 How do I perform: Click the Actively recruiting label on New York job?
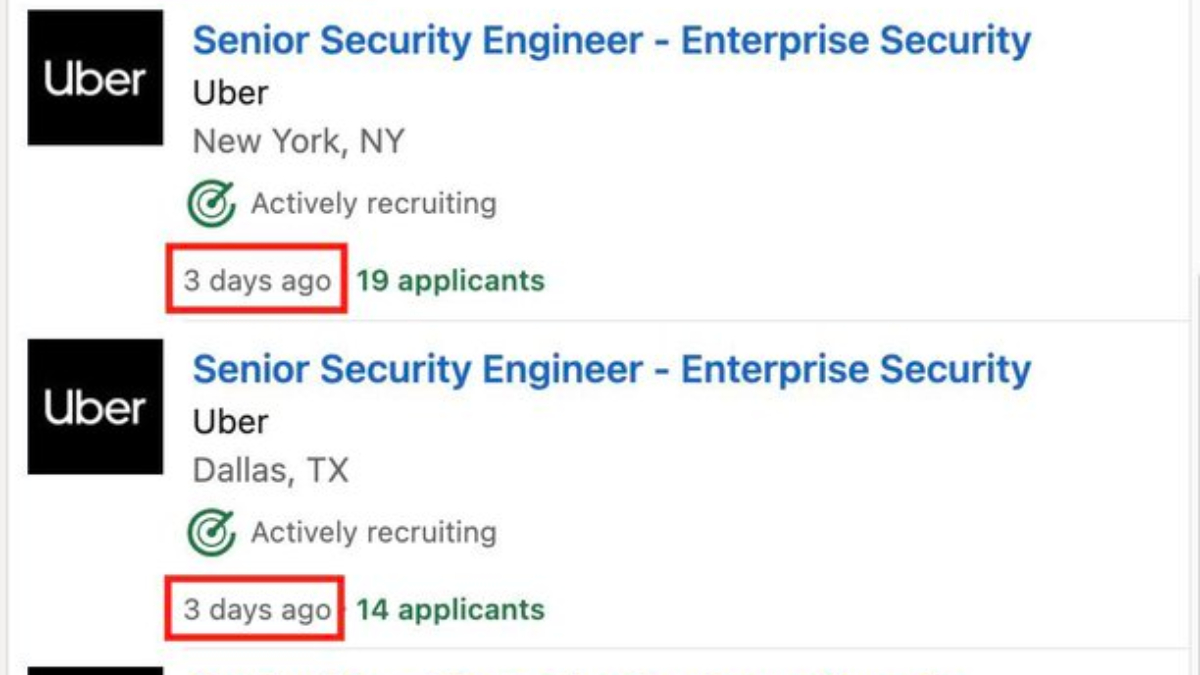tap(373, 204)
